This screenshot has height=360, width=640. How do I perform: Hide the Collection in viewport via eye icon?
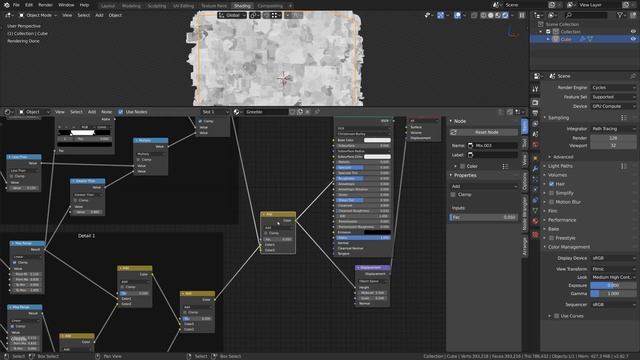click(633, 31)
